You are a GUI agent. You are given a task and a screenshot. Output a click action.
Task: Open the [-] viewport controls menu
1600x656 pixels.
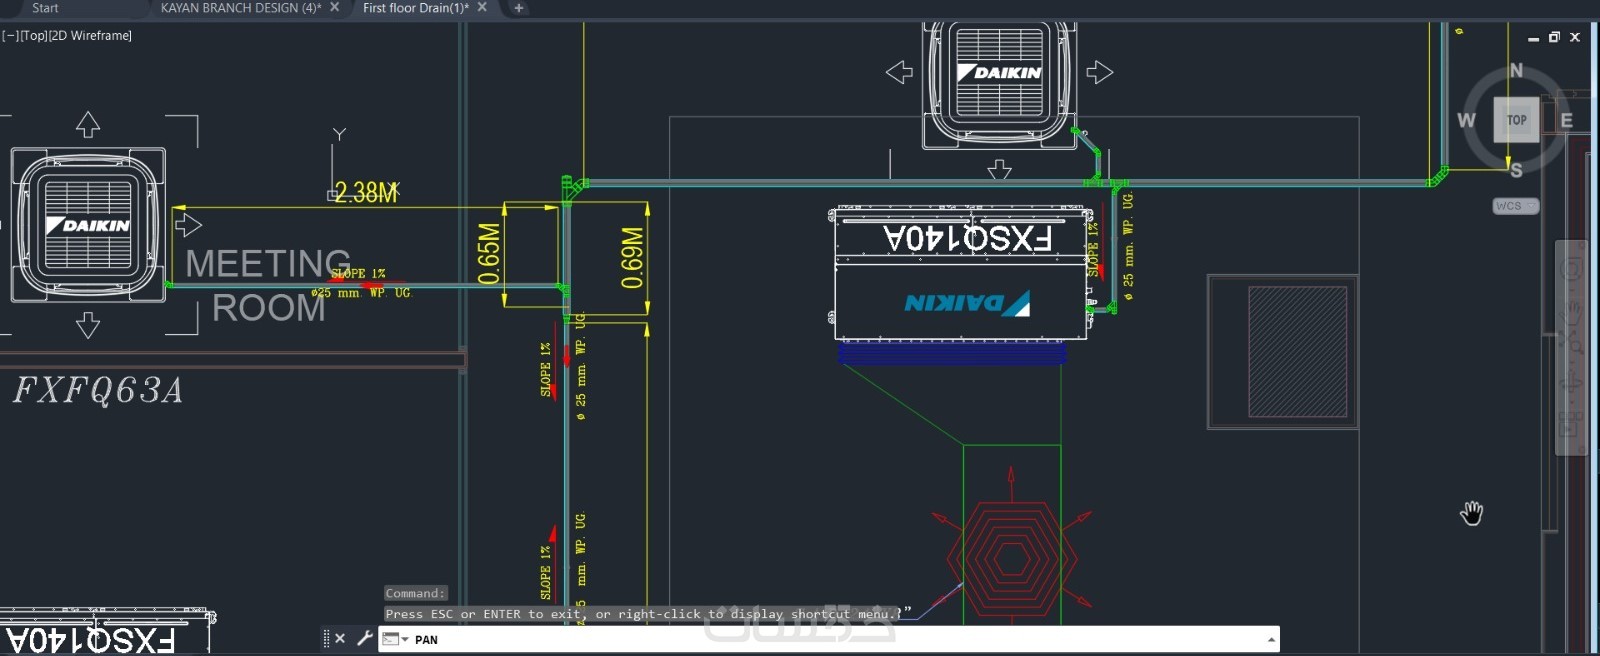(x=10, y=35)
